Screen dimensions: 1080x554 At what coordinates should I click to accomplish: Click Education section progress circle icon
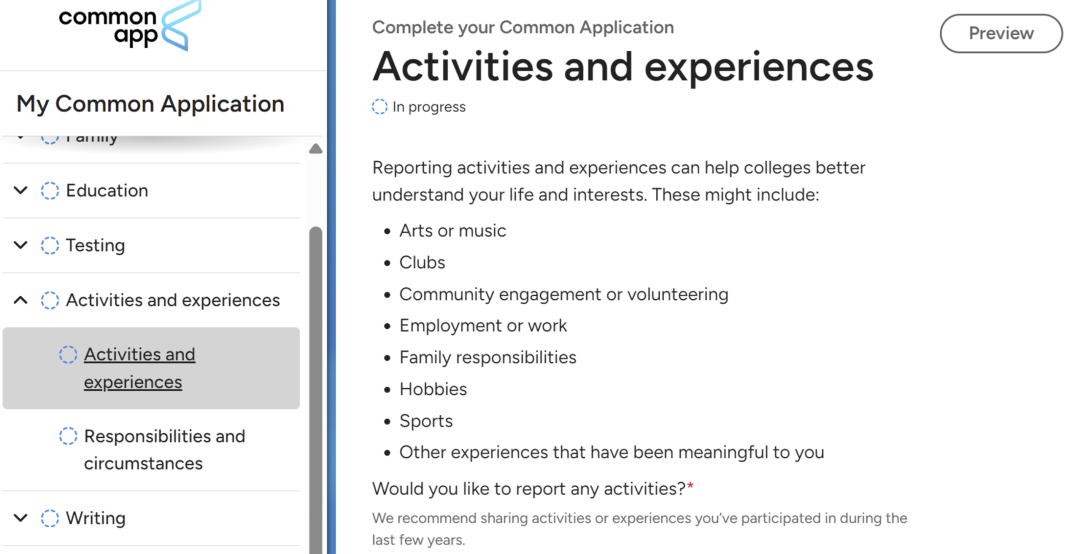[50, 191]
